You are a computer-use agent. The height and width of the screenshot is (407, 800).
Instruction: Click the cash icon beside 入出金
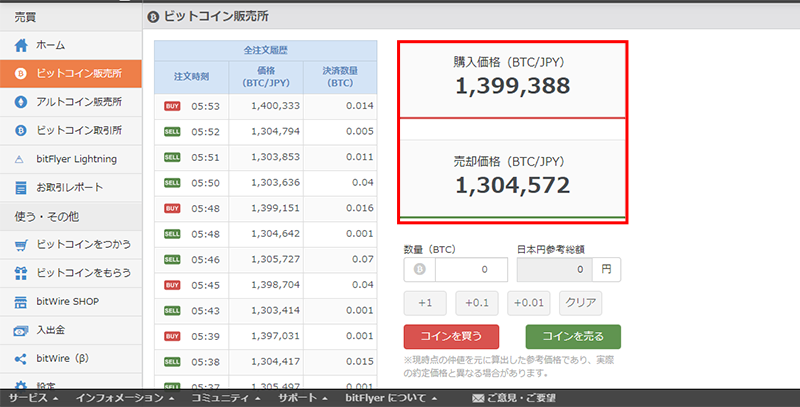click(20, 330)
